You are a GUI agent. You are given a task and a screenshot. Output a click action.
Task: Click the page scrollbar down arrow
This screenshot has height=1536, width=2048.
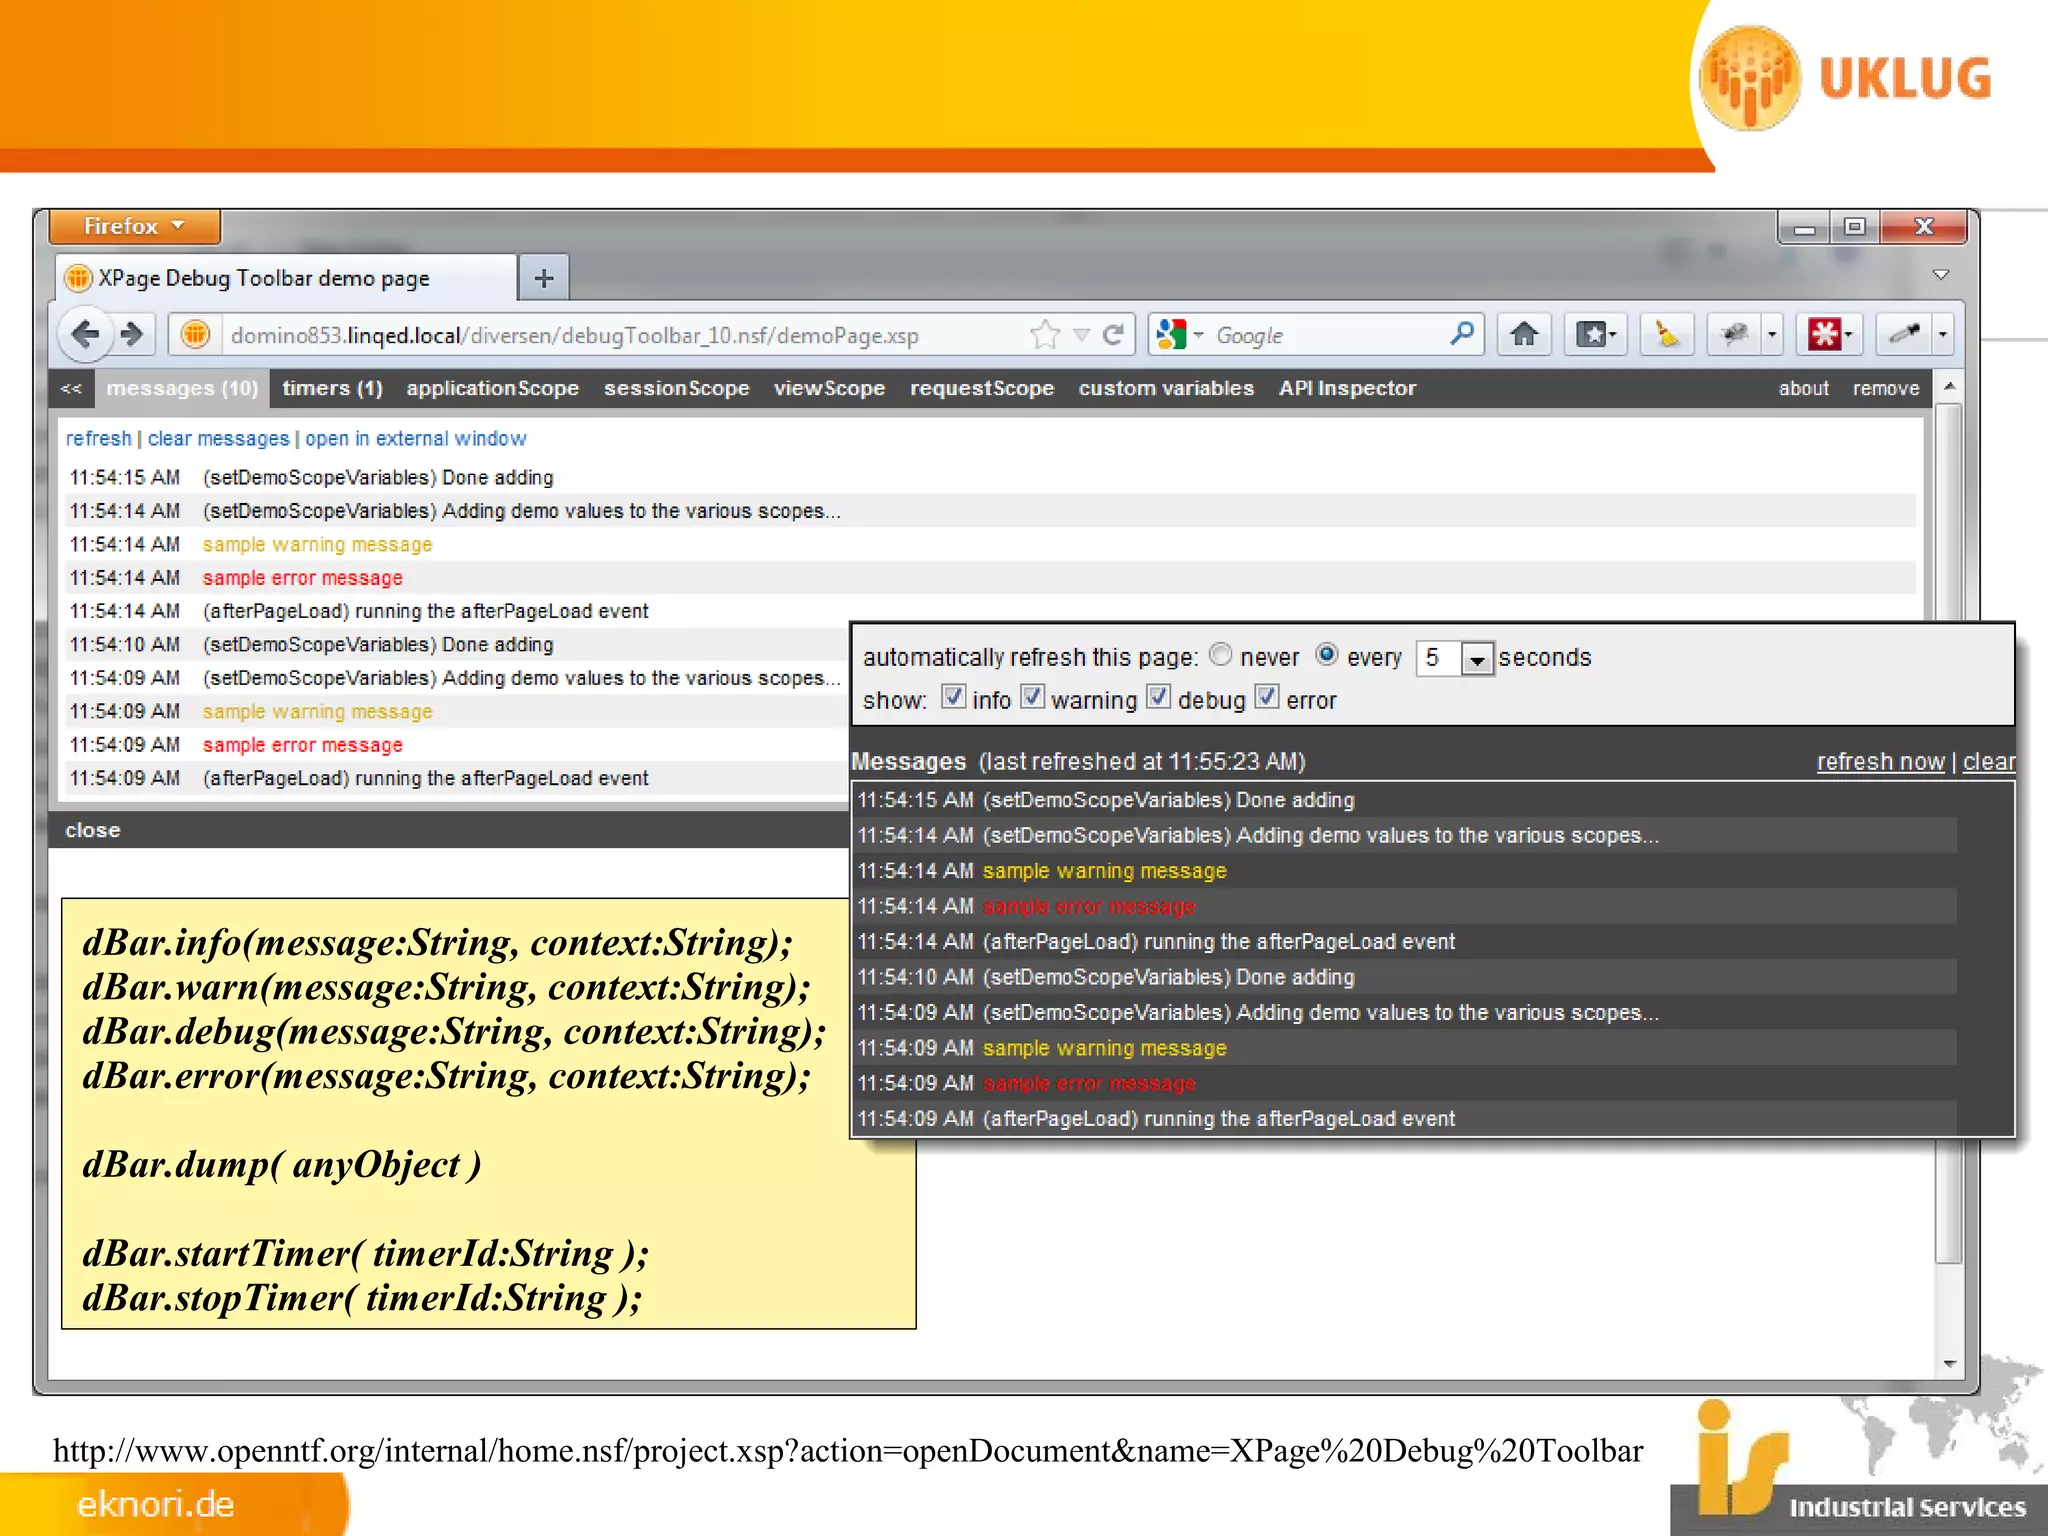[1949, 1364]
